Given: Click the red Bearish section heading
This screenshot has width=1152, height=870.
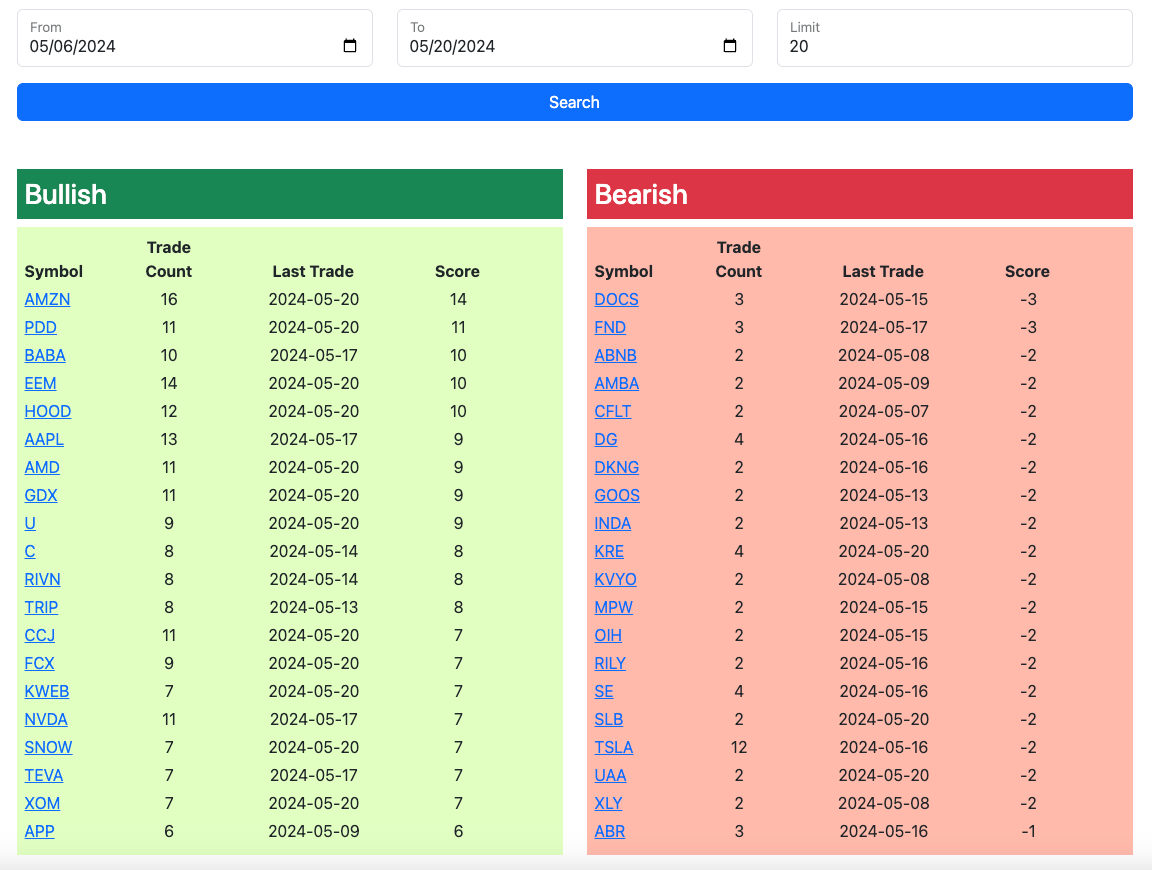Looking at the screenshot, I should [860, 194].
